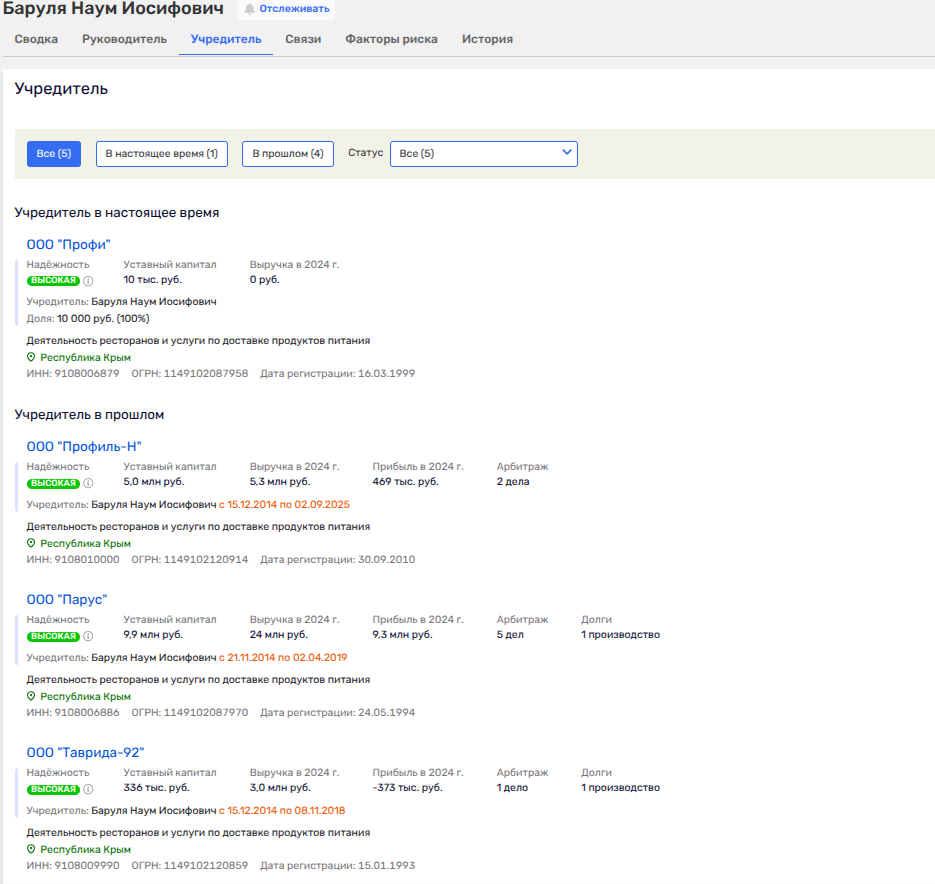Click info icon beside ООО "Профи" reliability badge
This screenshot has height=884, width=935.
click(x=88, y=281)
